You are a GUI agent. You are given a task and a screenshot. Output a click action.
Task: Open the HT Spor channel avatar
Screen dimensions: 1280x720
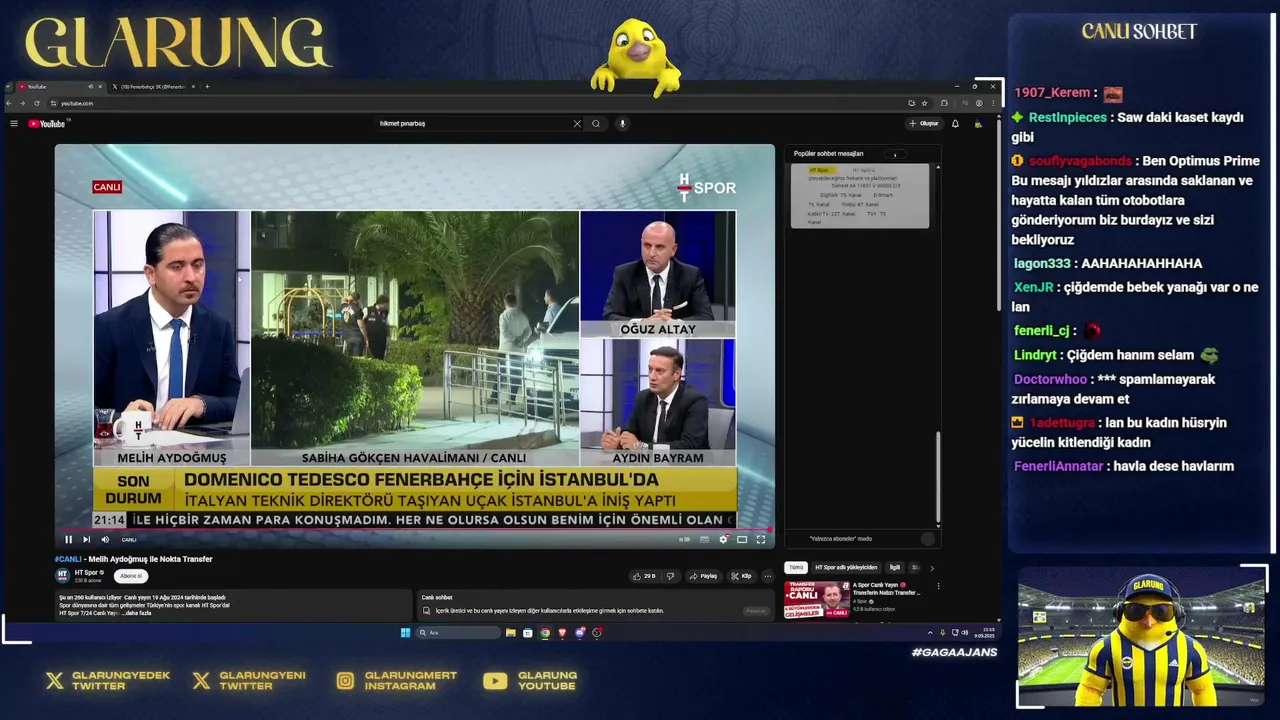(62, 576)
